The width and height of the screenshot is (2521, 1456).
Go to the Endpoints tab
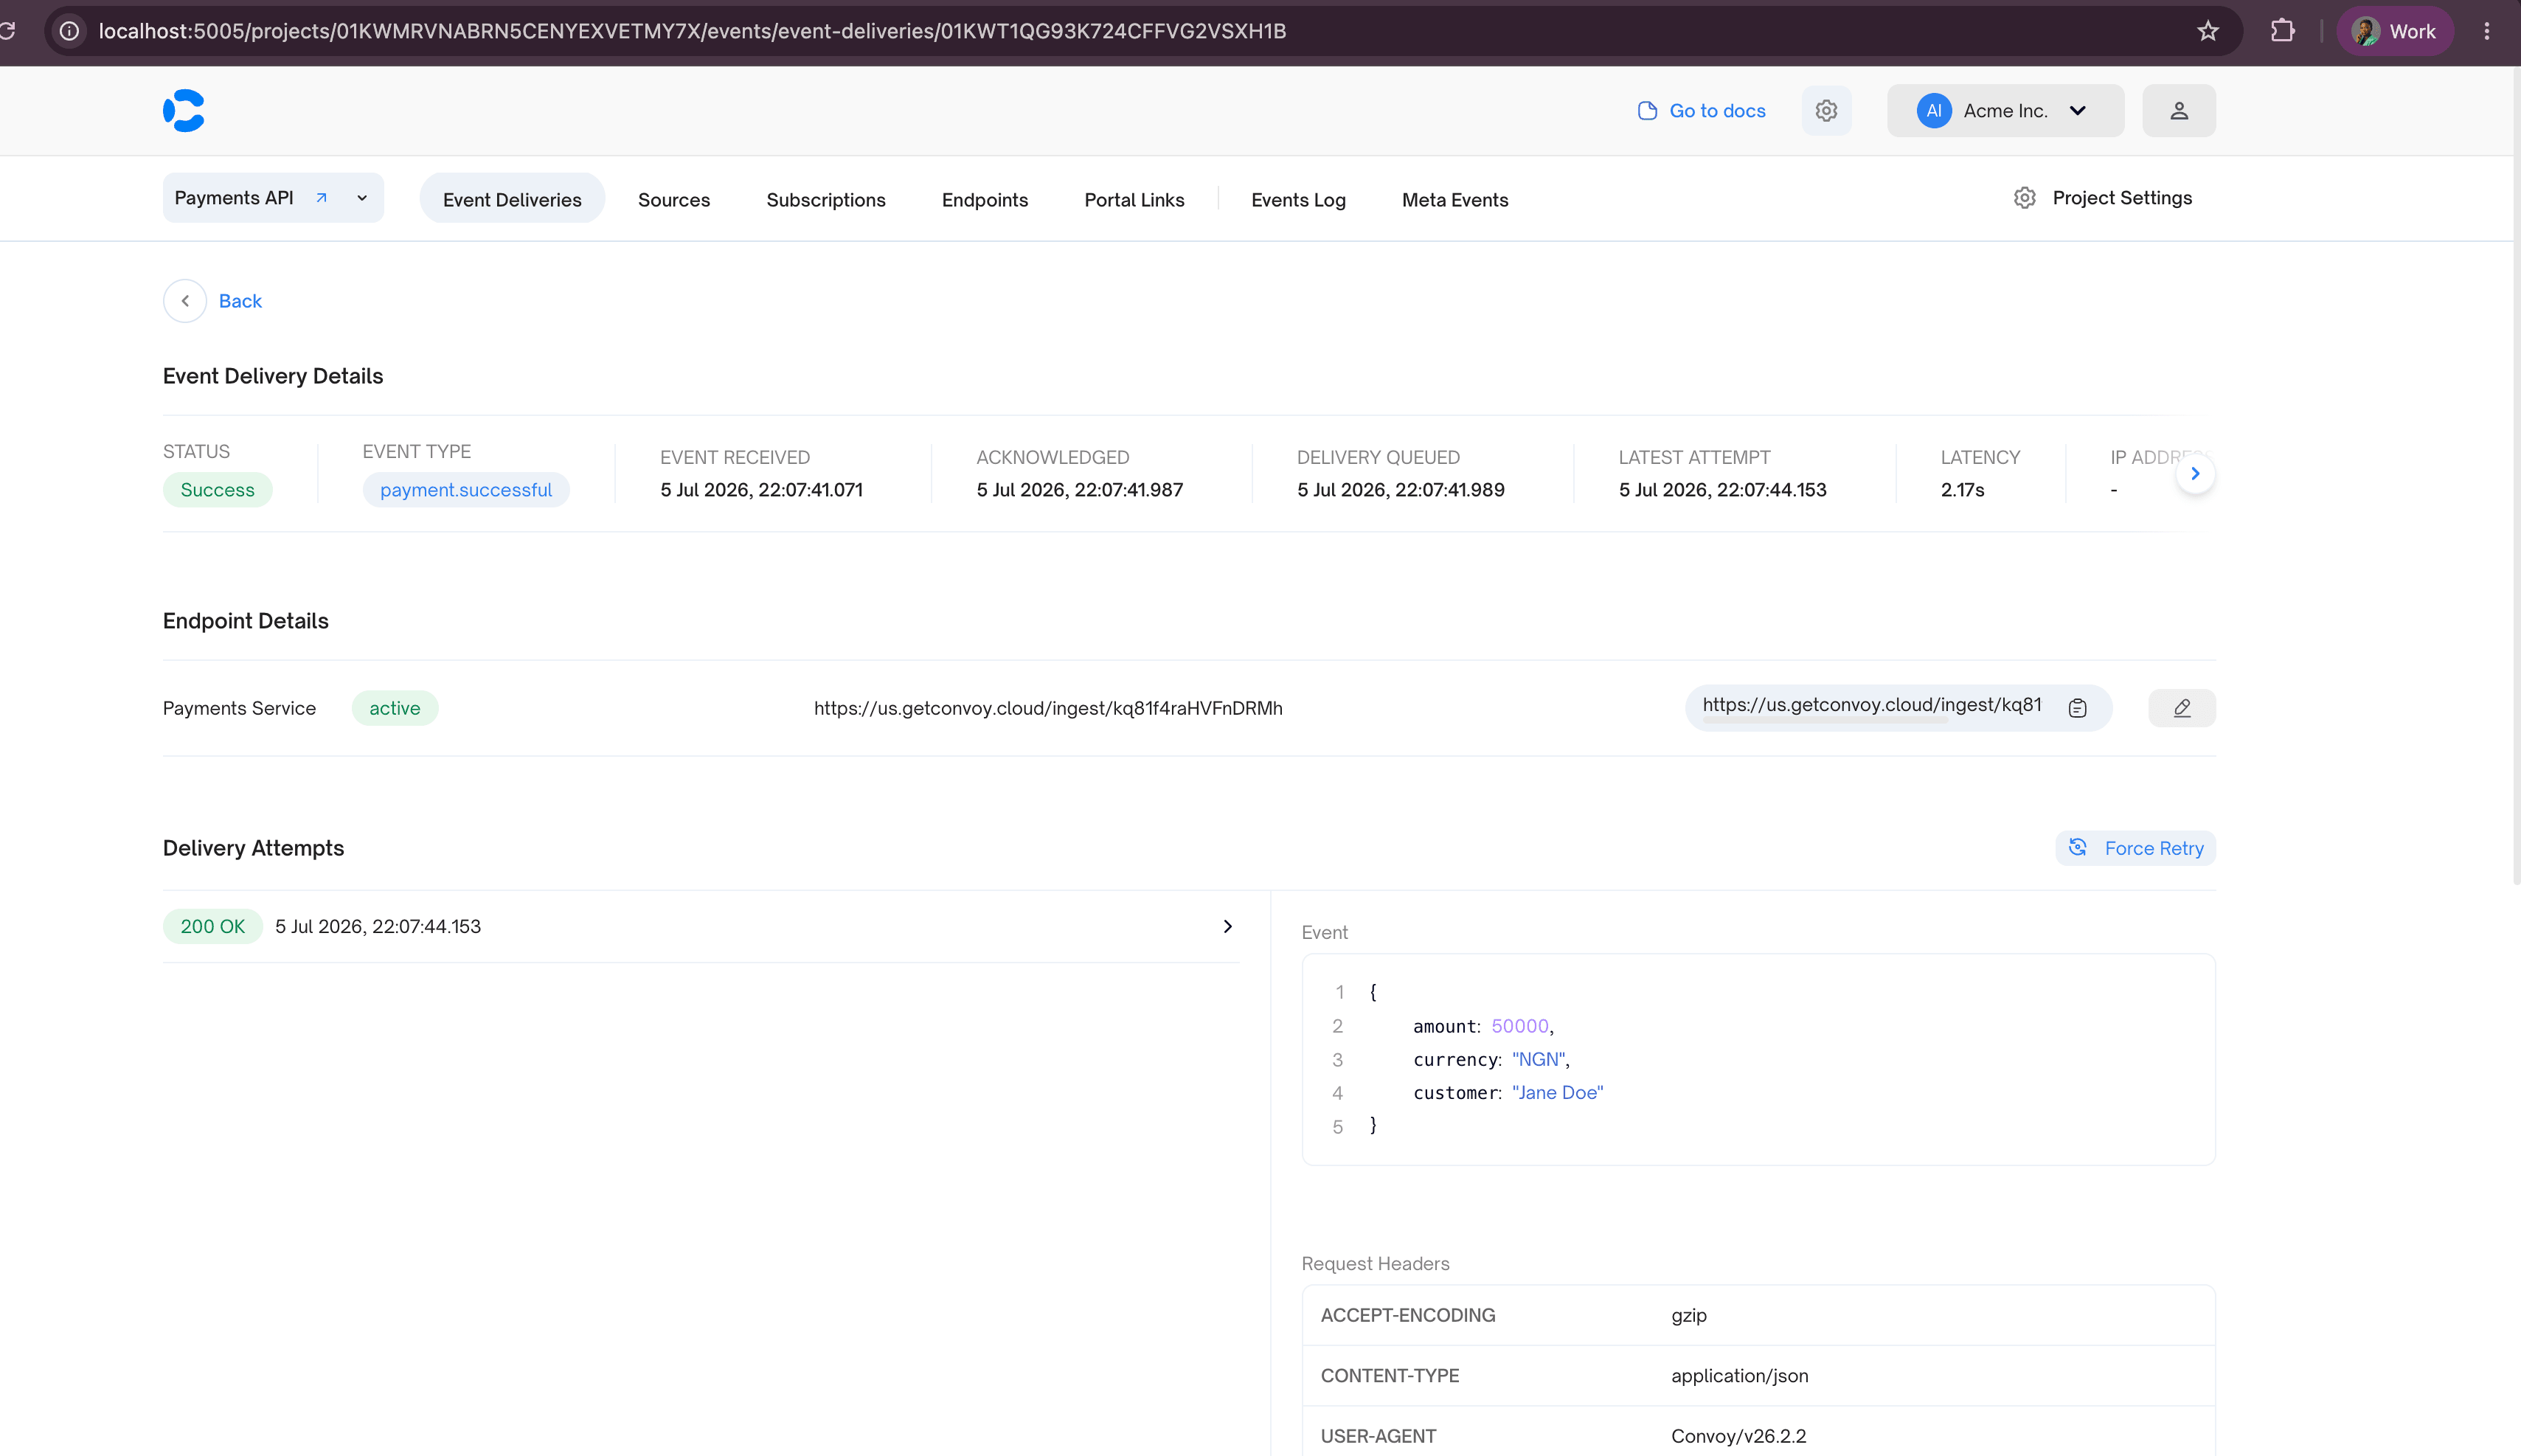point(985,199)
